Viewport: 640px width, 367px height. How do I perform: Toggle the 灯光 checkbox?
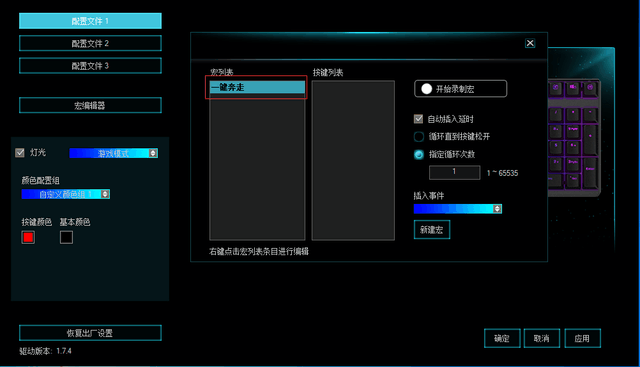coord(20,153)
